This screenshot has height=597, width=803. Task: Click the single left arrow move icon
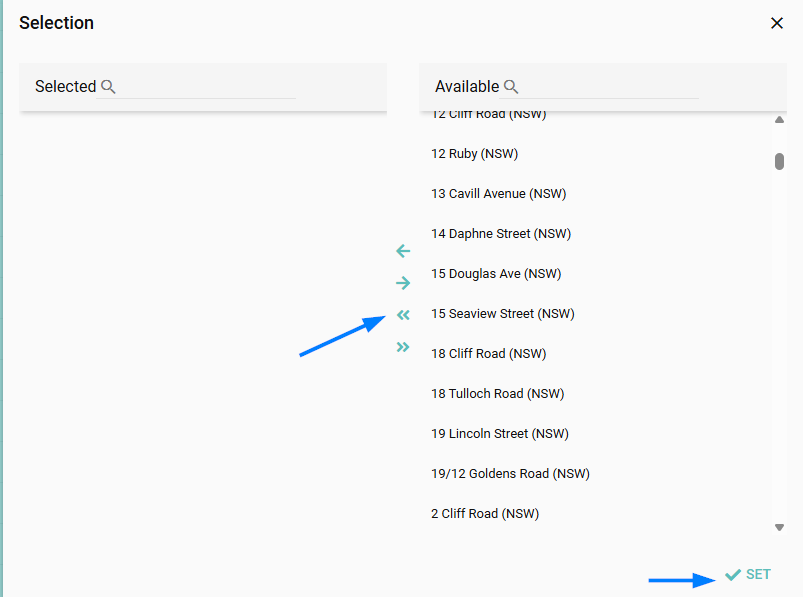coord(403,251)
